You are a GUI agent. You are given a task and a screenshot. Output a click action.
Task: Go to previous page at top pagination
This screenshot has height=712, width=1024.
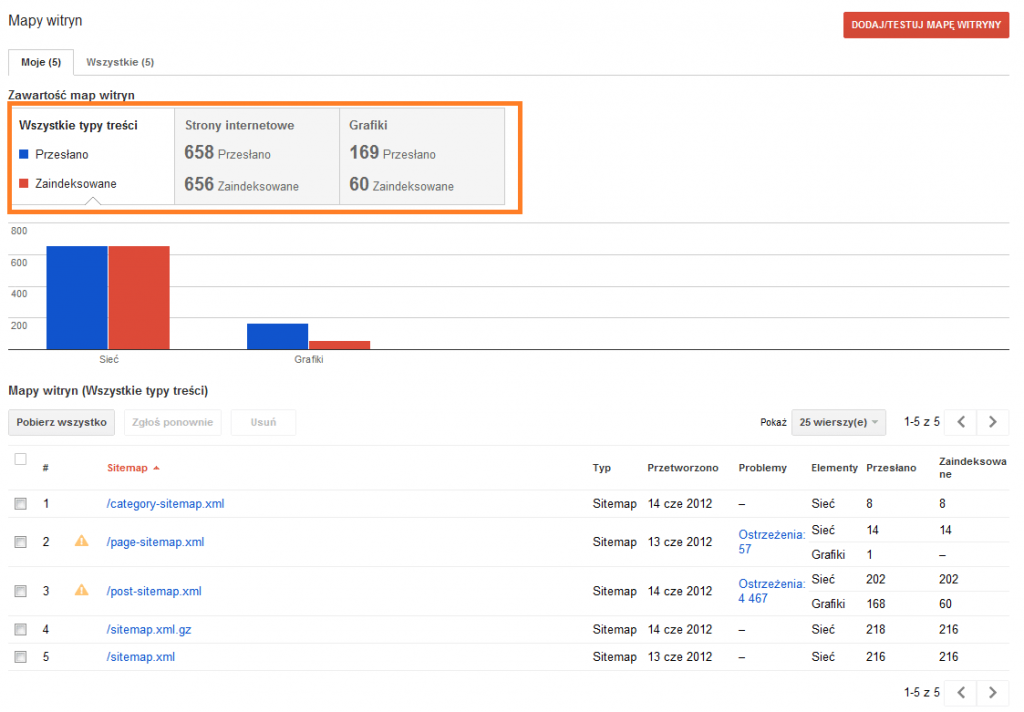(x=960, y=422)
